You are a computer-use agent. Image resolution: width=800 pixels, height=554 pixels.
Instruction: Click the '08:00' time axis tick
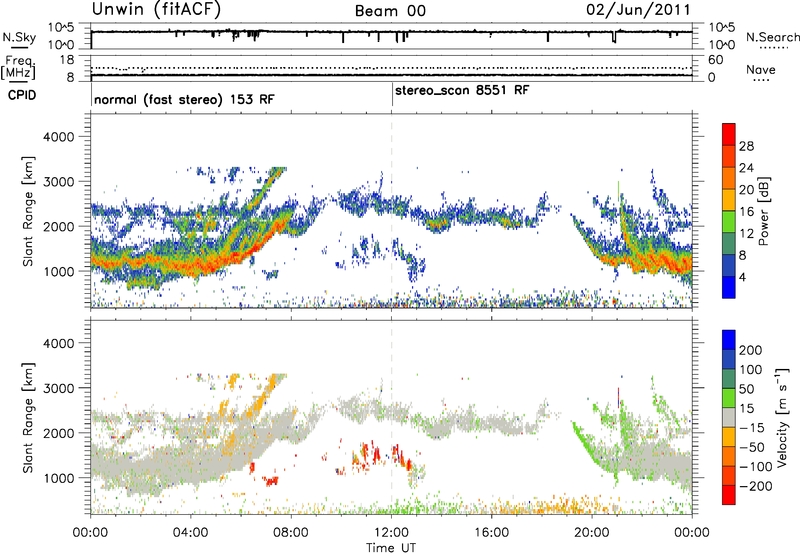[x=291, y=533]
